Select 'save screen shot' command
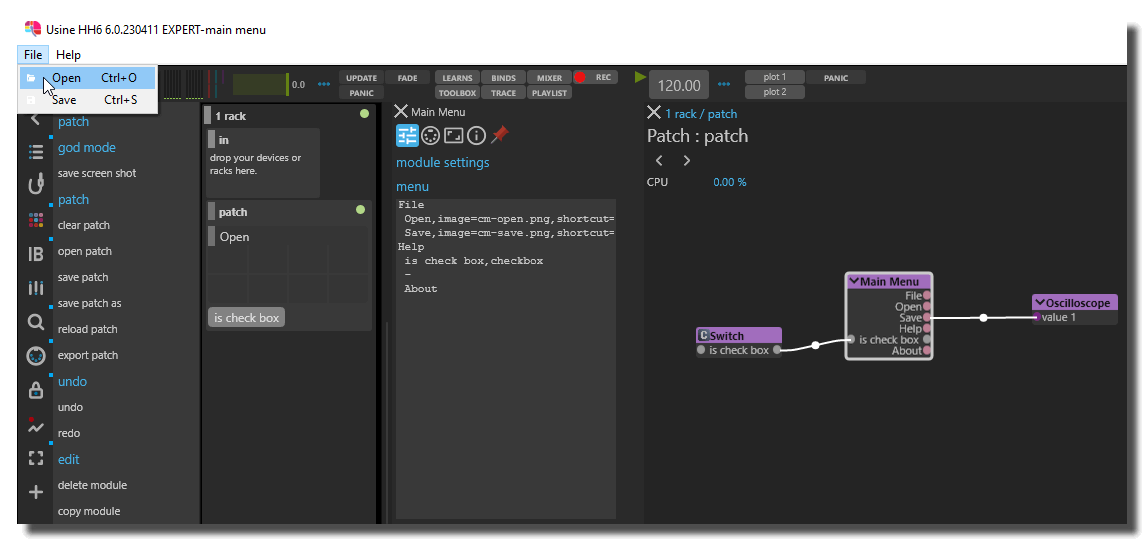The image size is (1145, 542). coord(97,173)
